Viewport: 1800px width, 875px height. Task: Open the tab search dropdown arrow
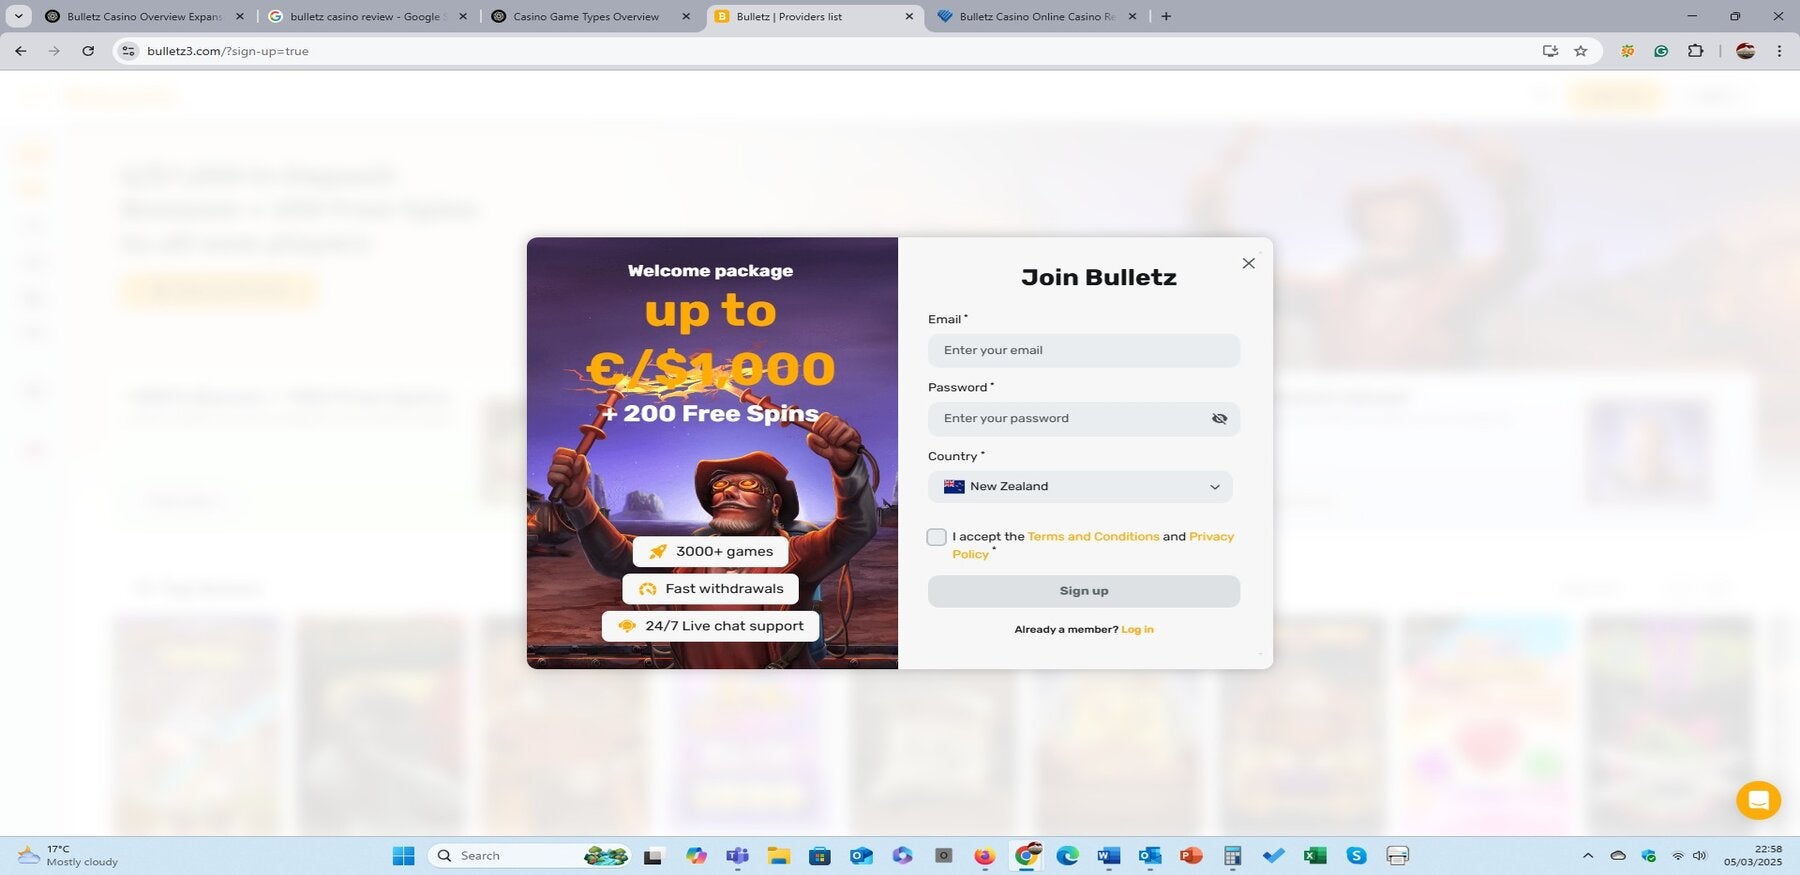click(18, 17)
